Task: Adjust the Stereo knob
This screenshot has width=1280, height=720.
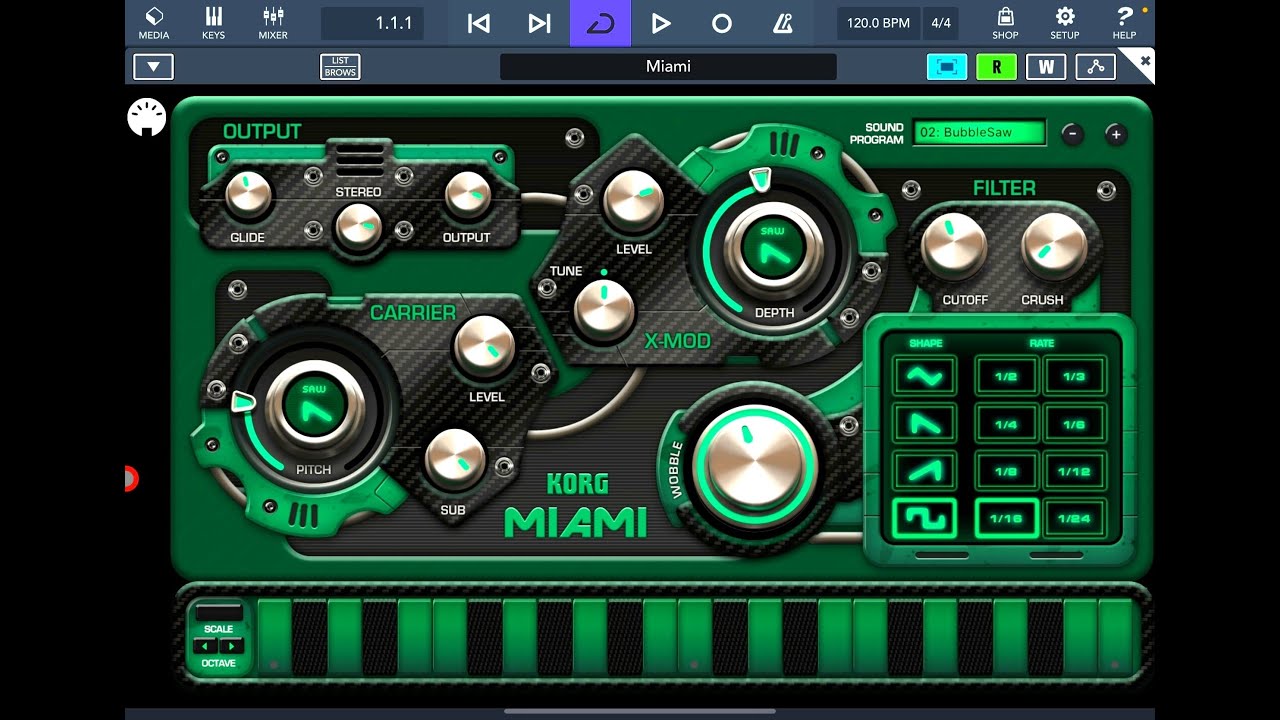Action: tap(358, 227)
